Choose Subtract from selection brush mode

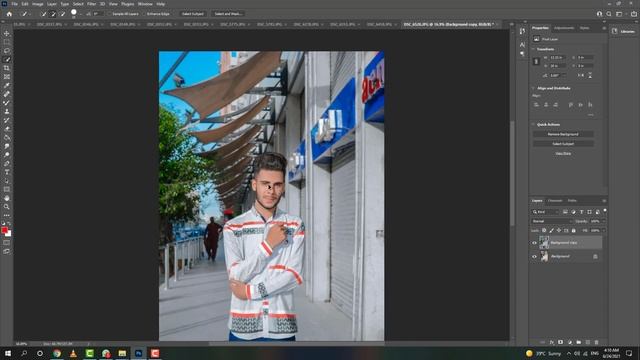pyautogui.click(x=62, y=14)
